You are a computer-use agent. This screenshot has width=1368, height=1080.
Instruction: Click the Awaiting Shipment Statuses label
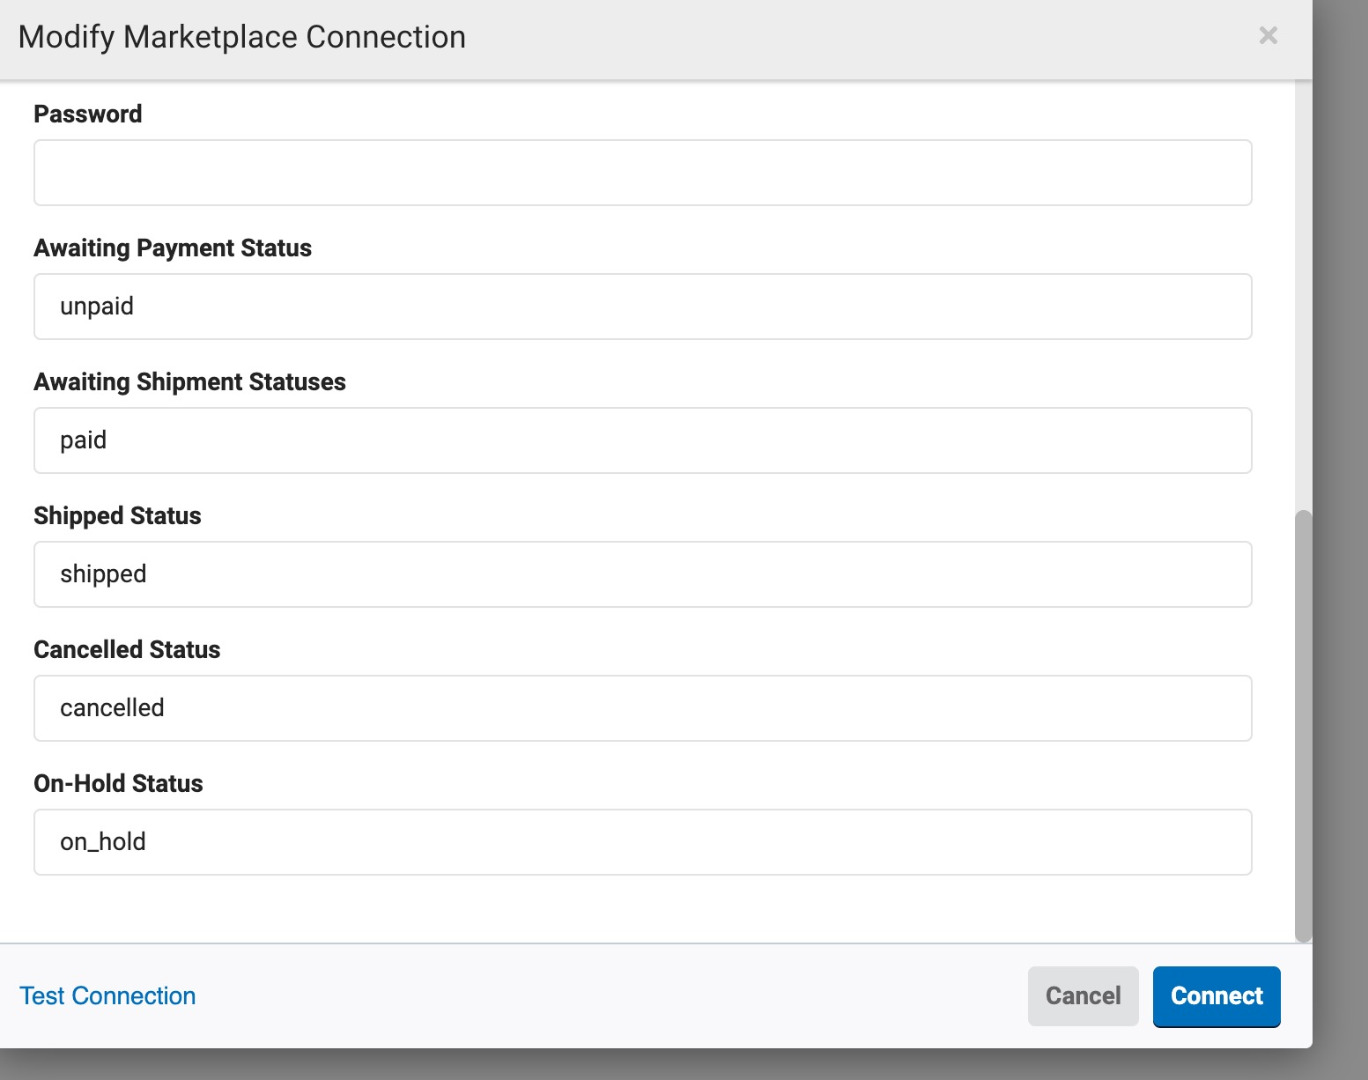[190, 382]
